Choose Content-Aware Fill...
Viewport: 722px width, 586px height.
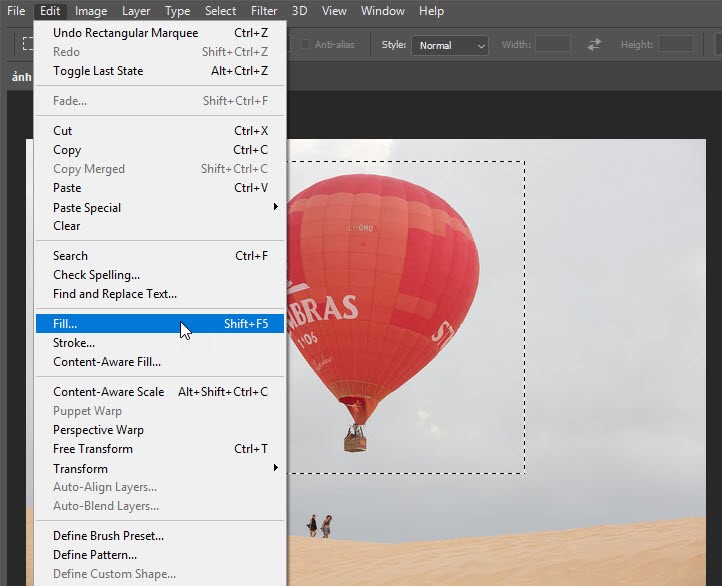160,362
